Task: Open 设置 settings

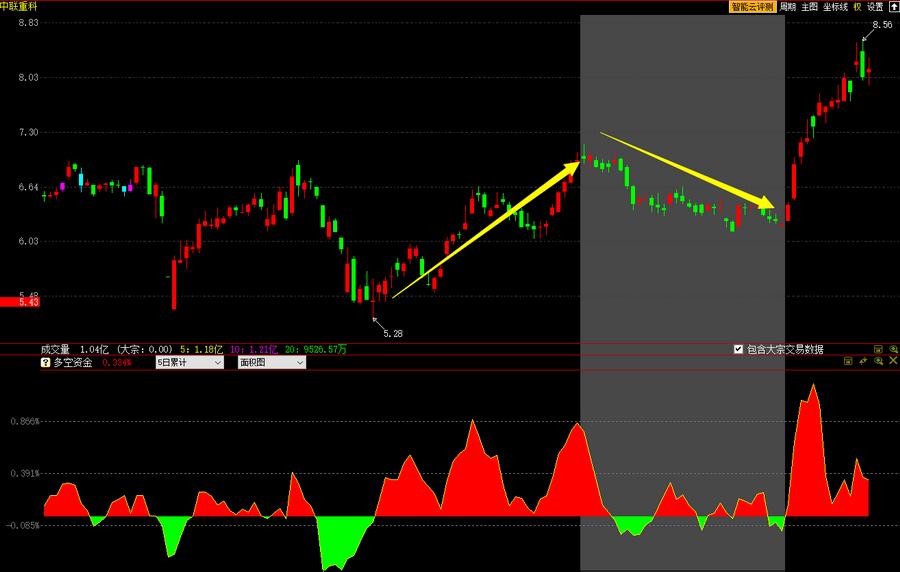Action: coord(875,6)
